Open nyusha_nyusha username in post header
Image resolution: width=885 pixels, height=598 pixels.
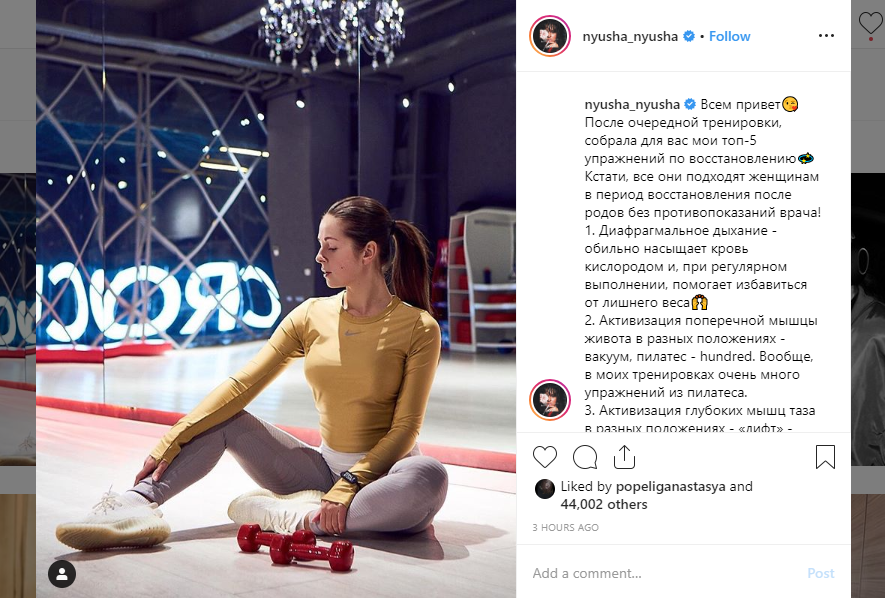pos(630,36)
